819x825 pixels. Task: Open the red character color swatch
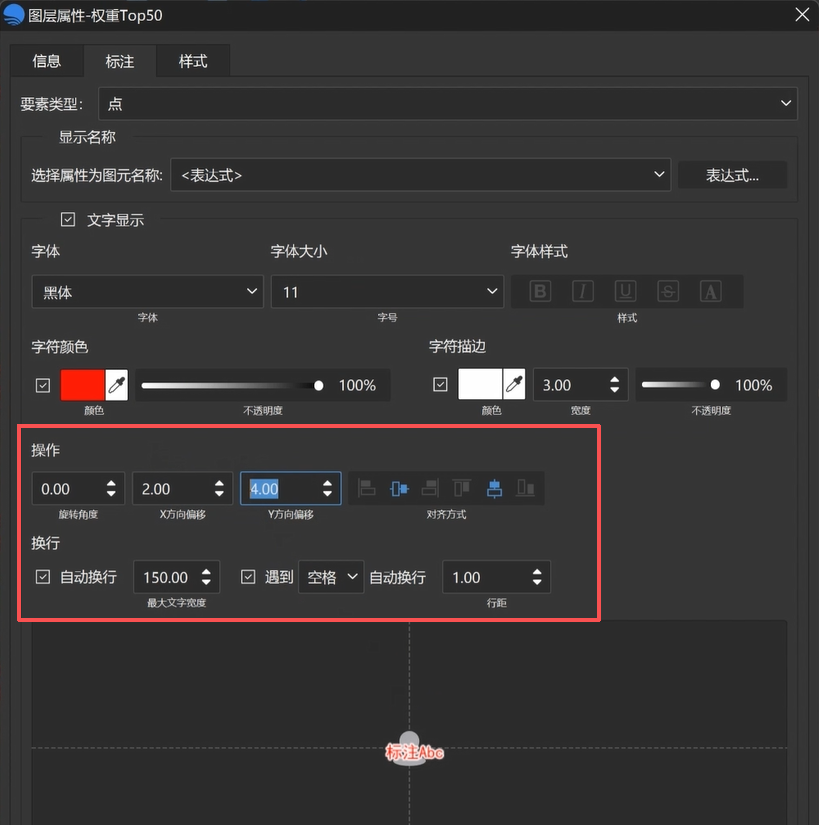[x=83, y=385]
